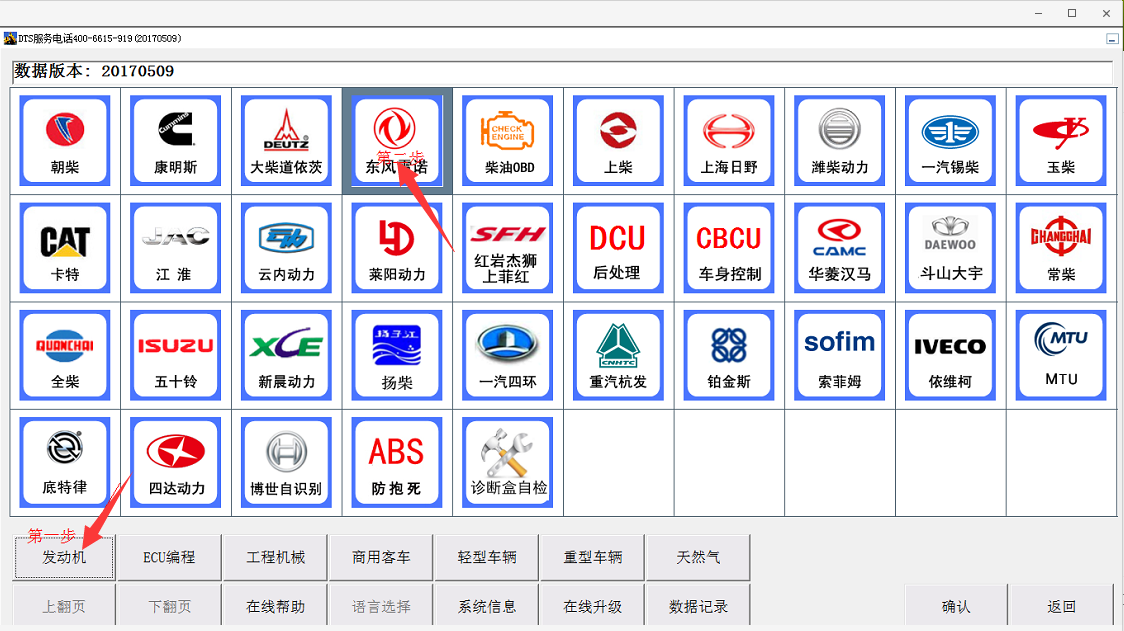
Task: Choose the 华菱汉马 CAMC icon
Action: coord(839,248)
